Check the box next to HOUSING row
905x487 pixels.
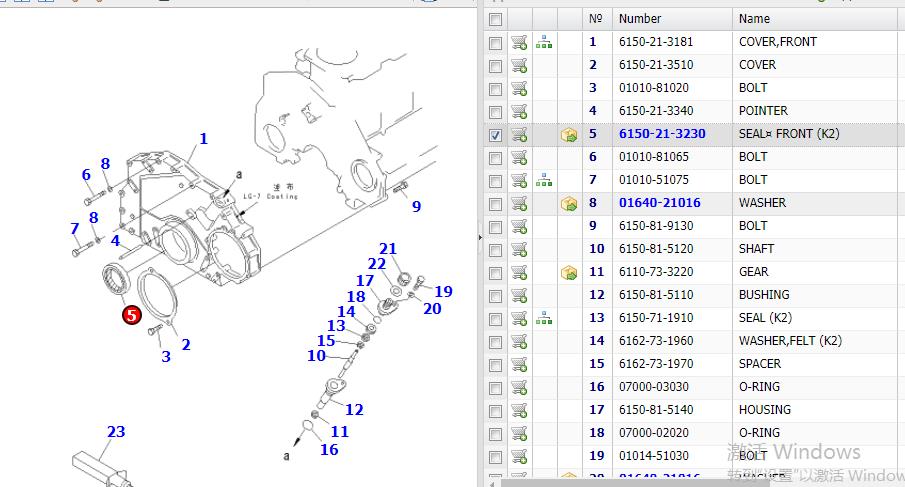coord(496,410)
